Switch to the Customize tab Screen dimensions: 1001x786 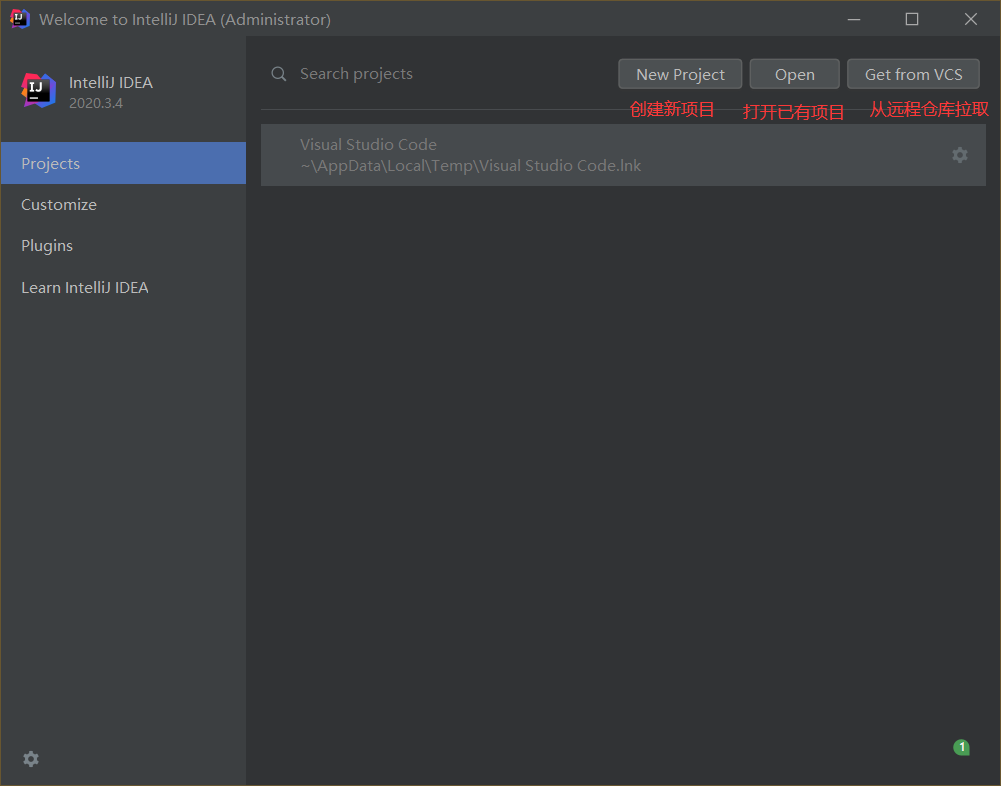(59, 205)
